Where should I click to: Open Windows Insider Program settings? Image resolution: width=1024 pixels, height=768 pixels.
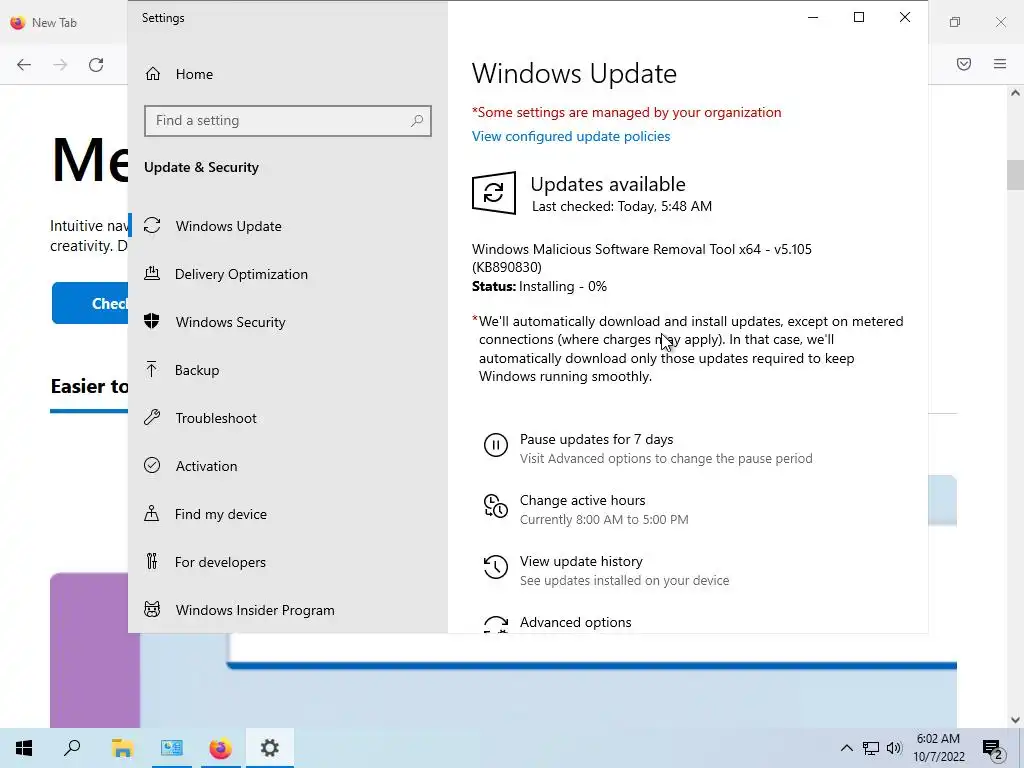click(255, 610)
